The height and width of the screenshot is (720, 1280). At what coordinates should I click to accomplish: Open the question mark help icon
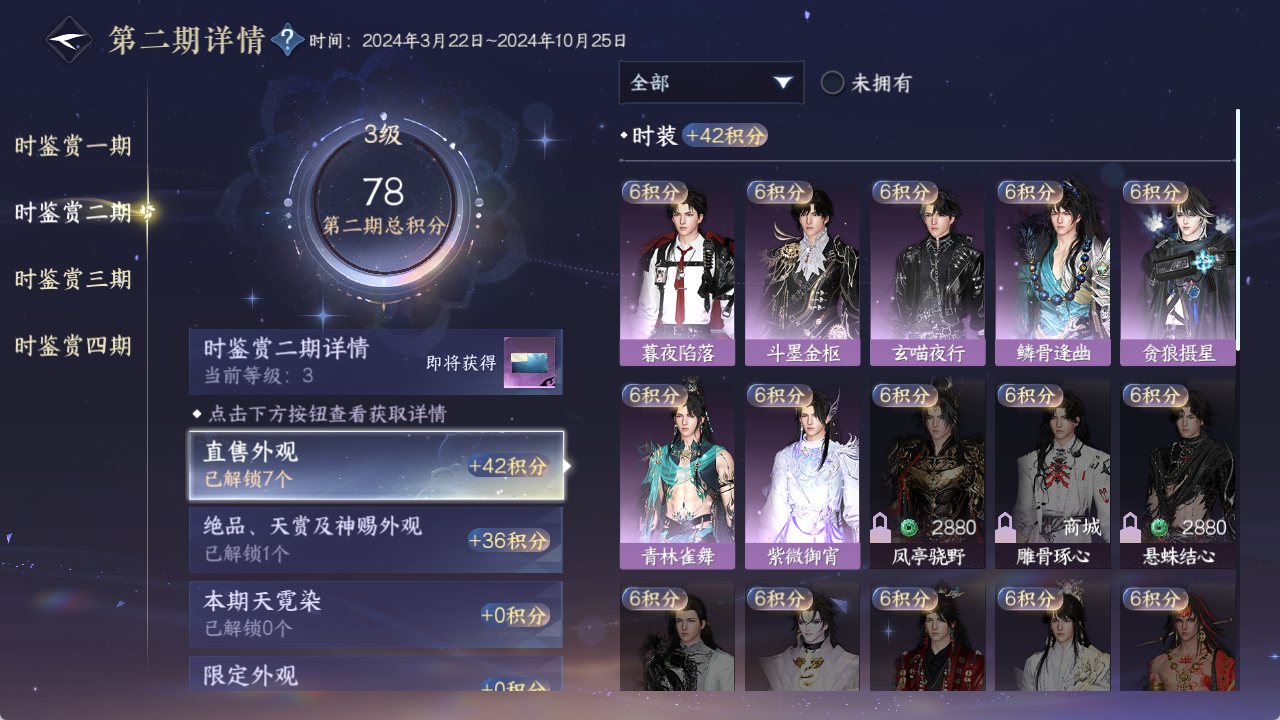[288, 40]
